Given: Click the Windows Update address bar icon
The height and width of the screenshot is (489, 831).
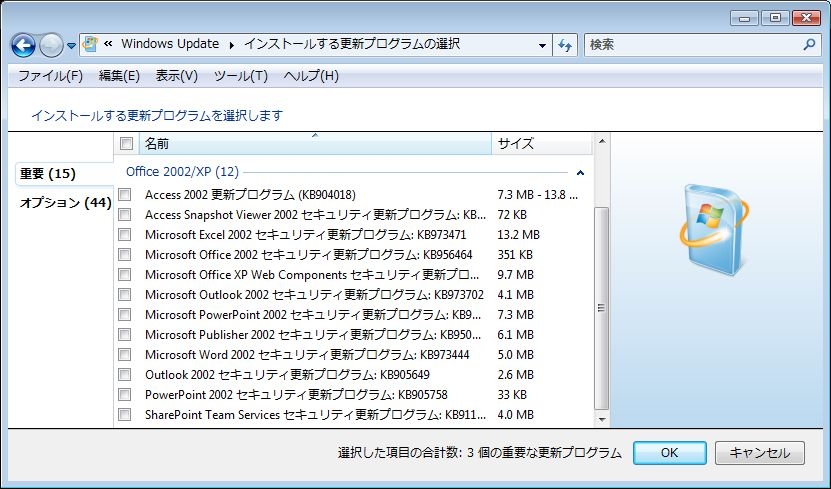Looking at the screenshot, I should 91,44.
